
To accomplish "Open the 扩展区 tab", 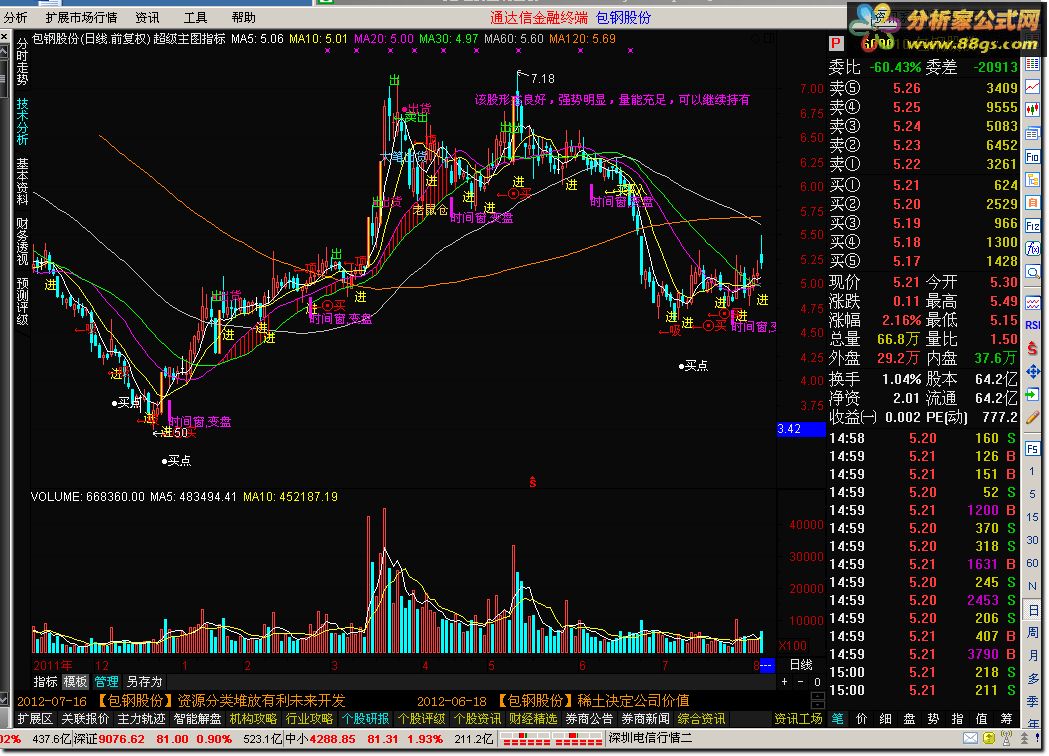I will pyautogui.click(x=35, y=719).
